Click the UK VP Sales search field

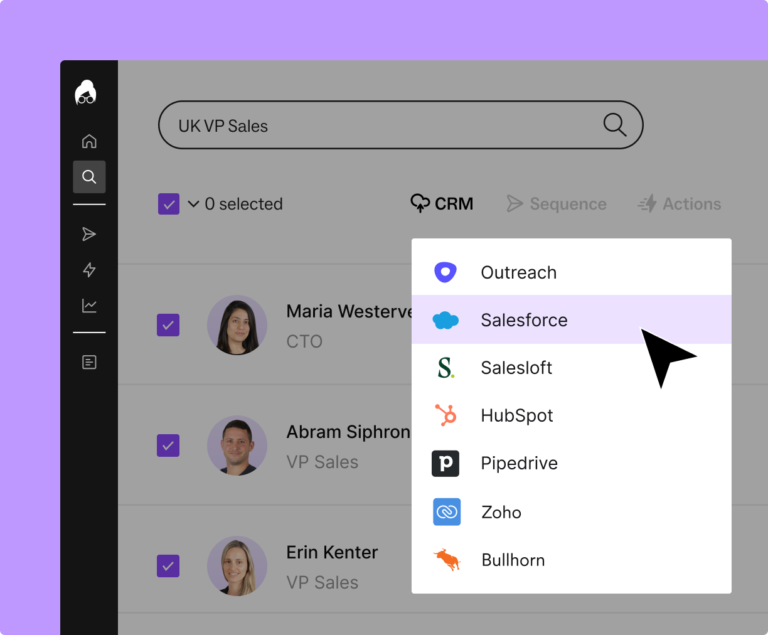380,126
